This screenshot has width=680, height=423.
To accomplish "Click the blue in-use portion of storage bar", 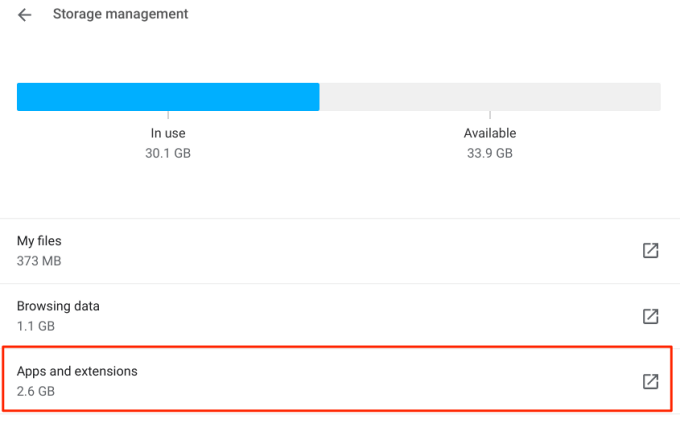I will 168,97.
